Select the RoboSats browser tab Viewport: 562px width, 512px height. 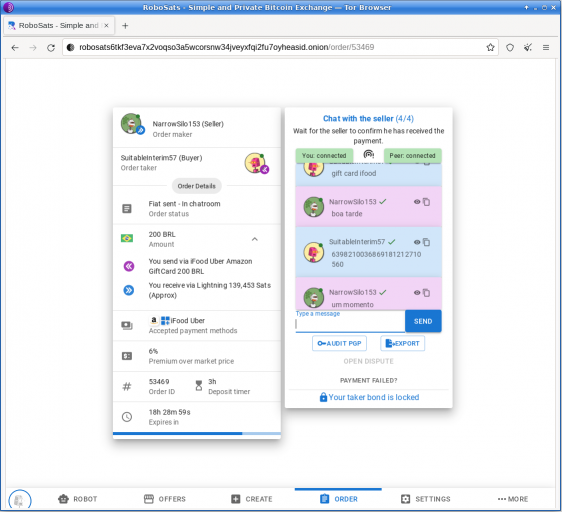(x=59, y=25)
